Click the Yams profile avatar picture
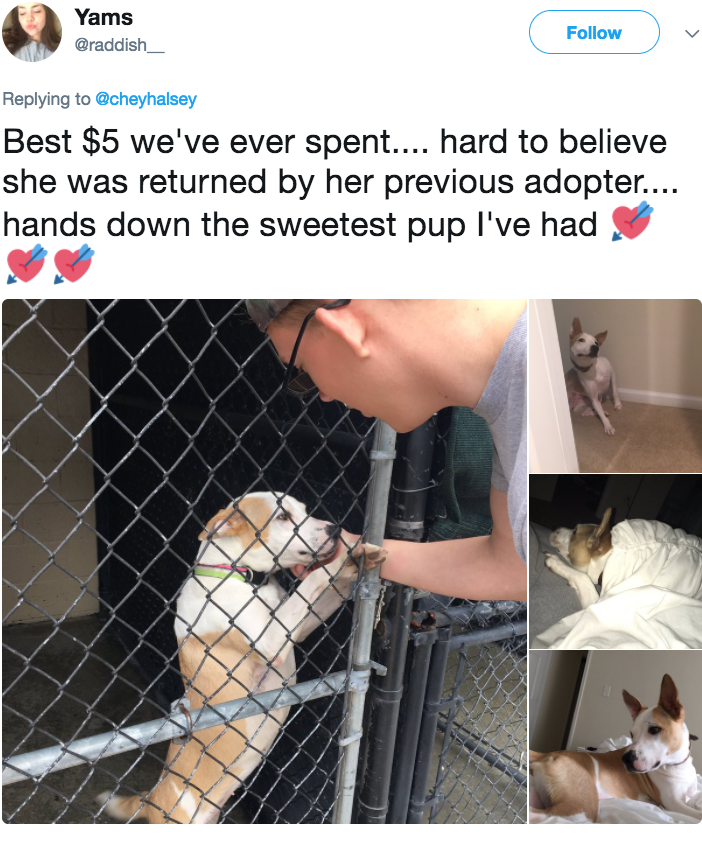 point(32,33)
